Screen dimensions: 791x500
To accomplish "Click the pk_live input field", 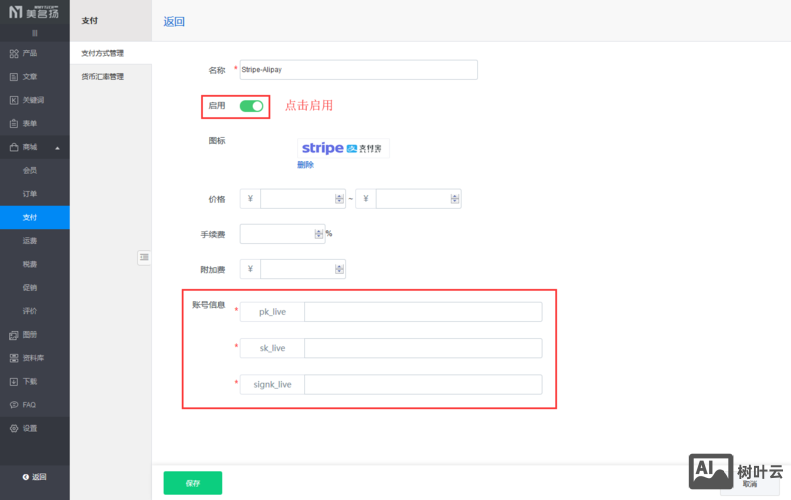I will point(423,312).
